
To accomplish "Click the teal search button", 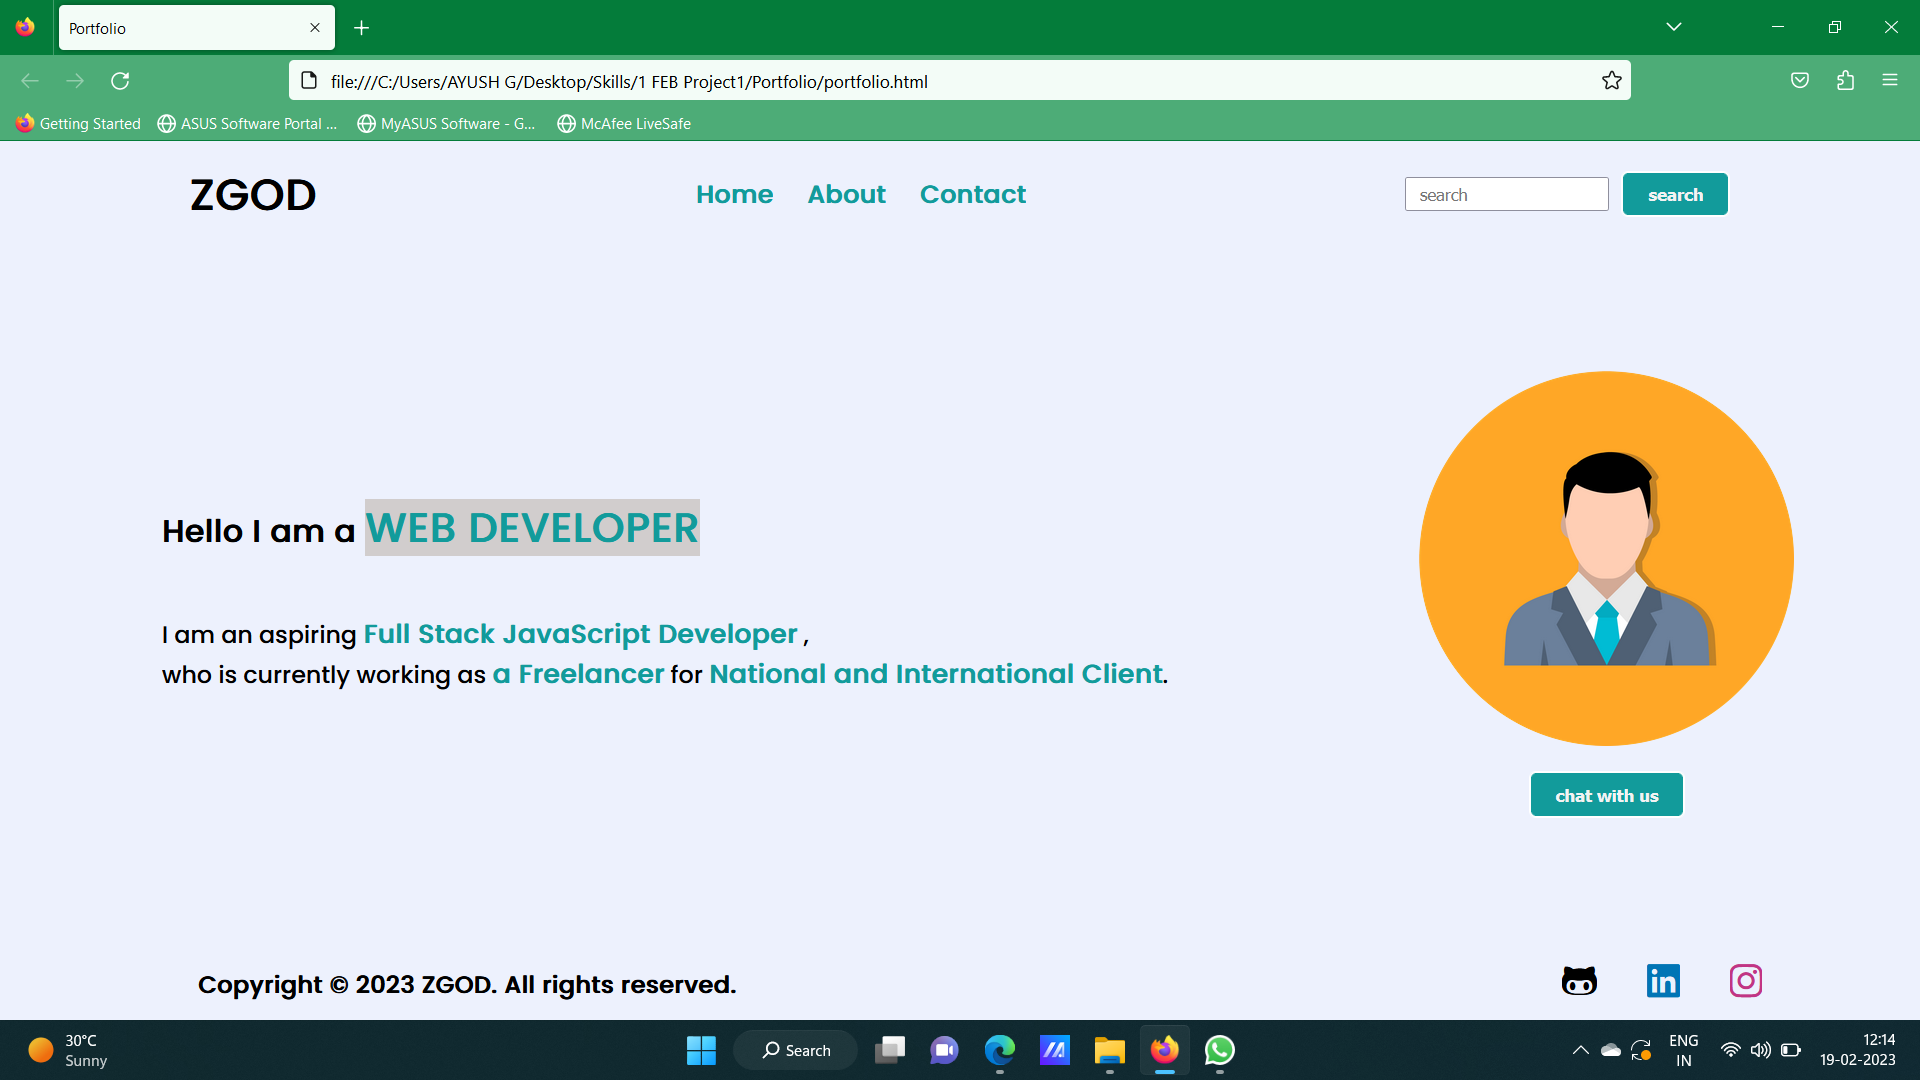I will coord(1675,194).
